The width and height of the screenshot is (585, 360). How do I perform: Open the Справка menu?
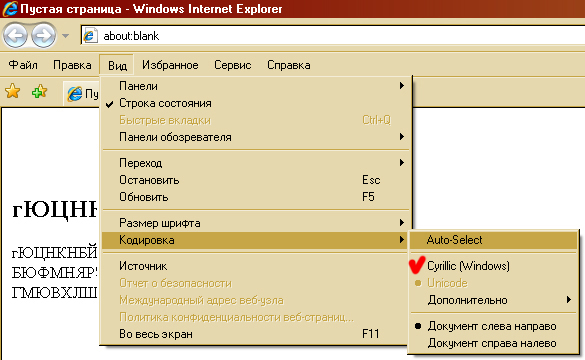288,65
